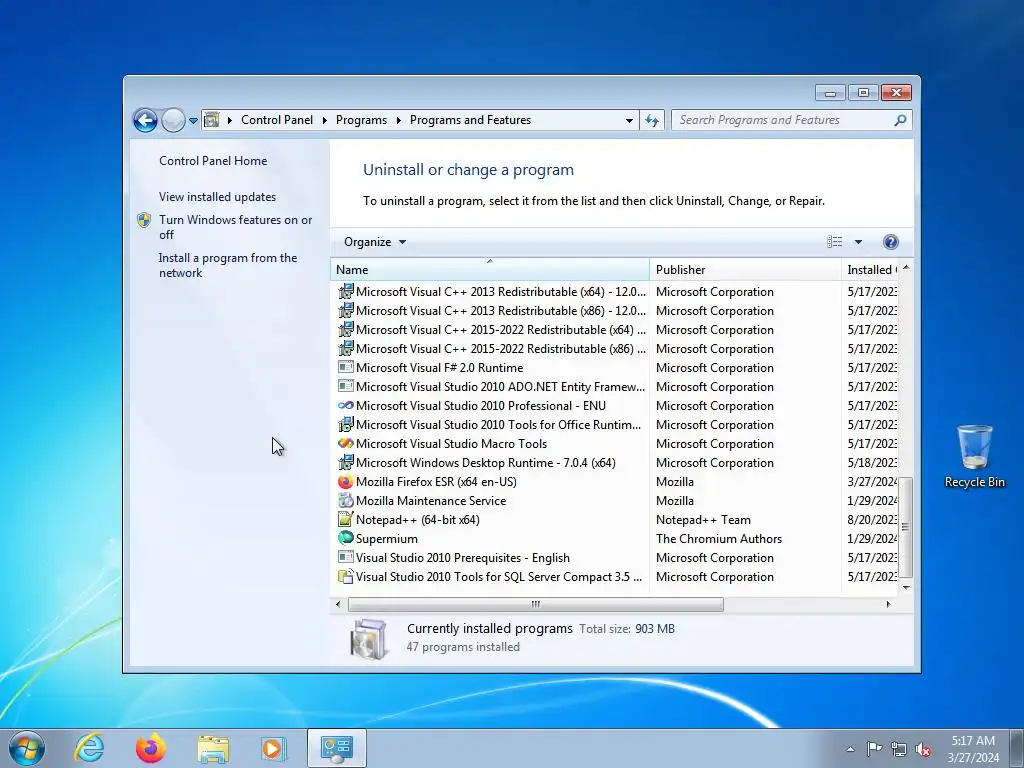
Task: Click the 8/20/2023 install date cell
Action: (872, 520)
